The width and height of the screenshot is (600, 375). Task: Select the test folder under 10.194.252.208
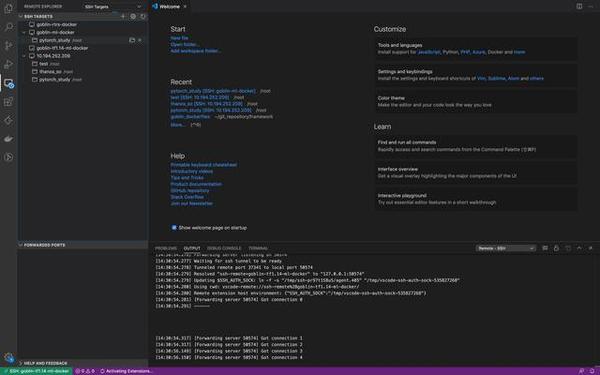(x=44, y=64)
